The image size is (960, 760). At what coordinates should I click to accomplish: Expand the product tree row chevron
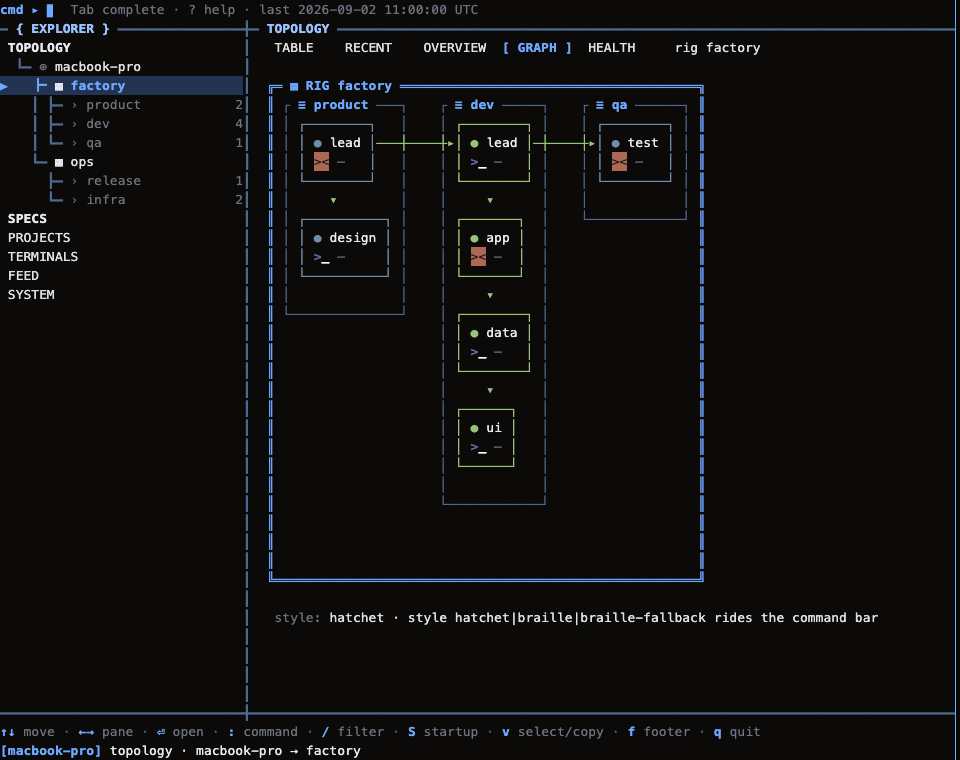(x=74, y=105)
